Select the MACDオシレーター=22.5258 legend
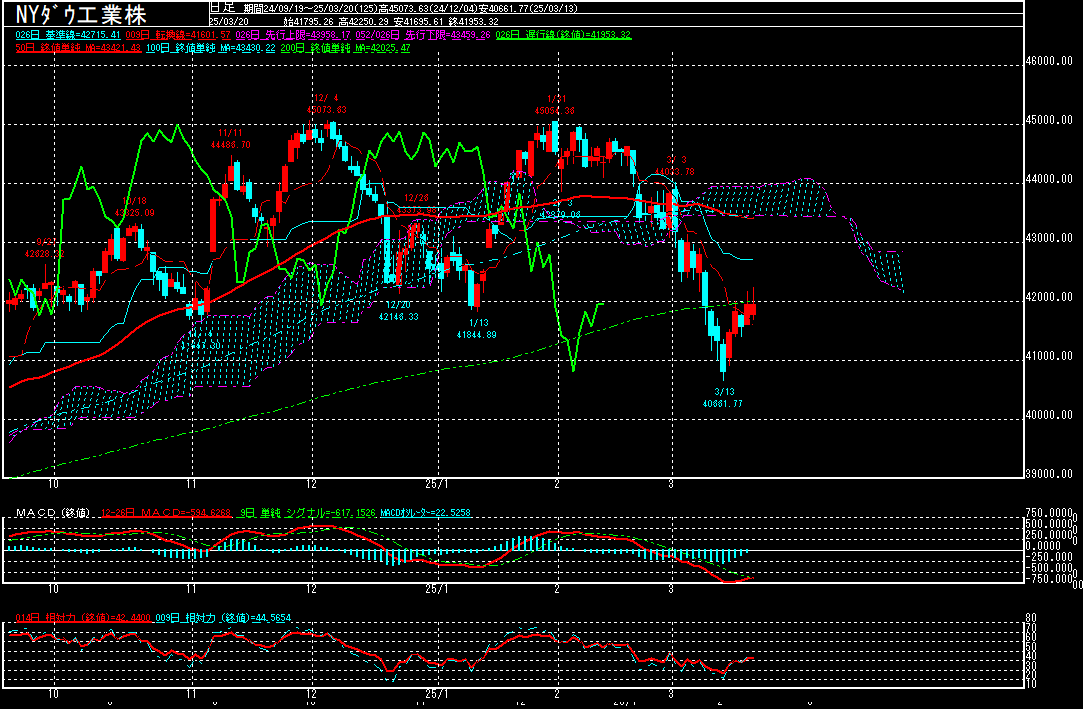The width and height of the screenshot is (1083, 709). click(425, 513)
